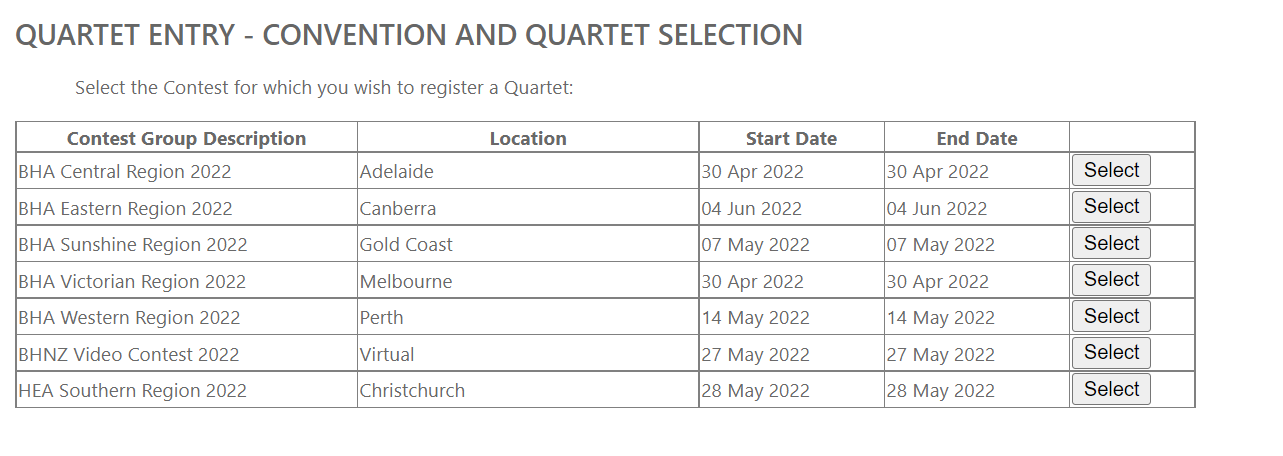Click the Quartet Entry page heading
This screenshot has width=1283, height=456.
pos(408,35)
